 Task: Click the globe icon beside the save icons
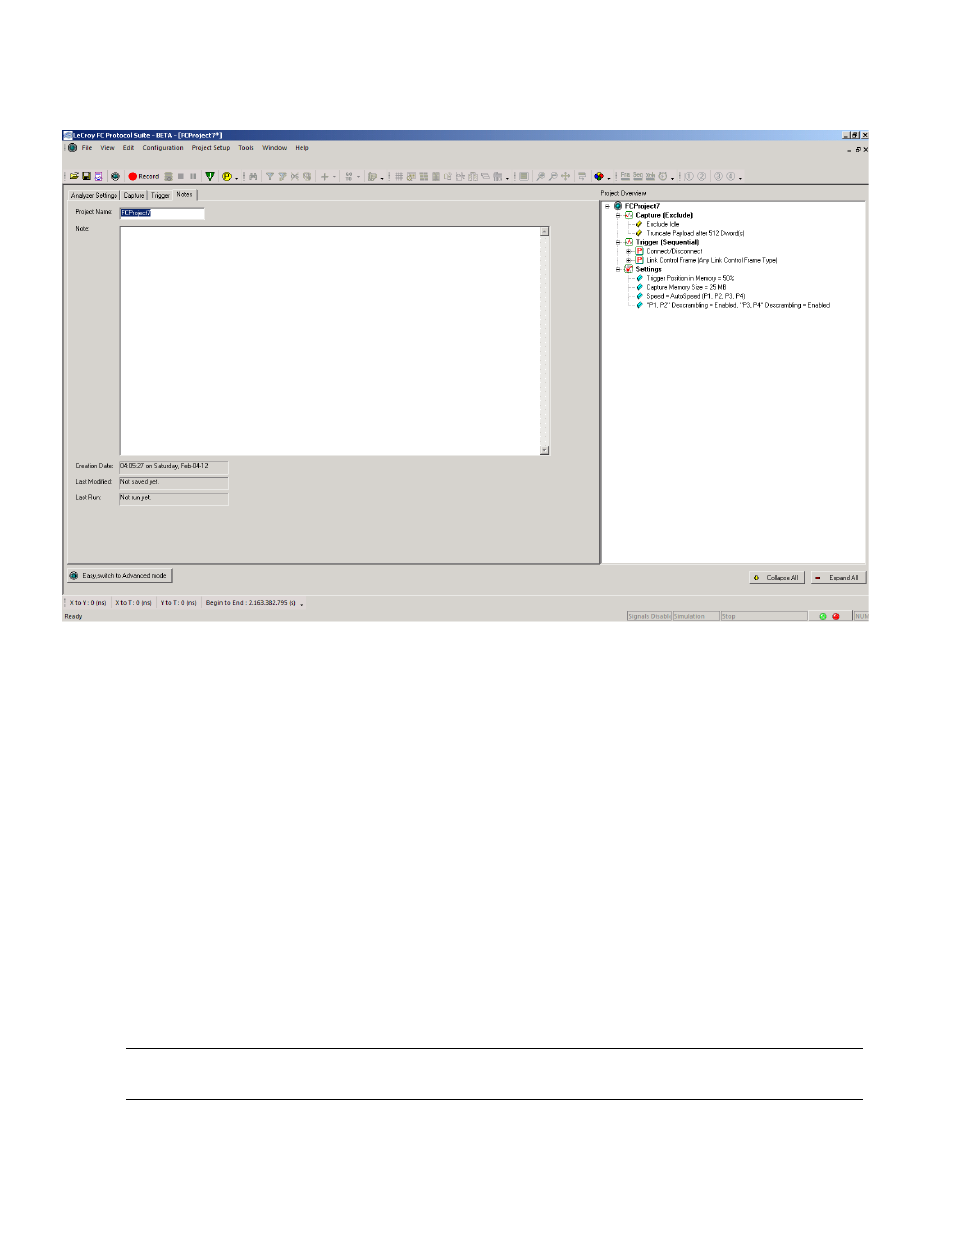pyautogui.click(x=115, y=176)
